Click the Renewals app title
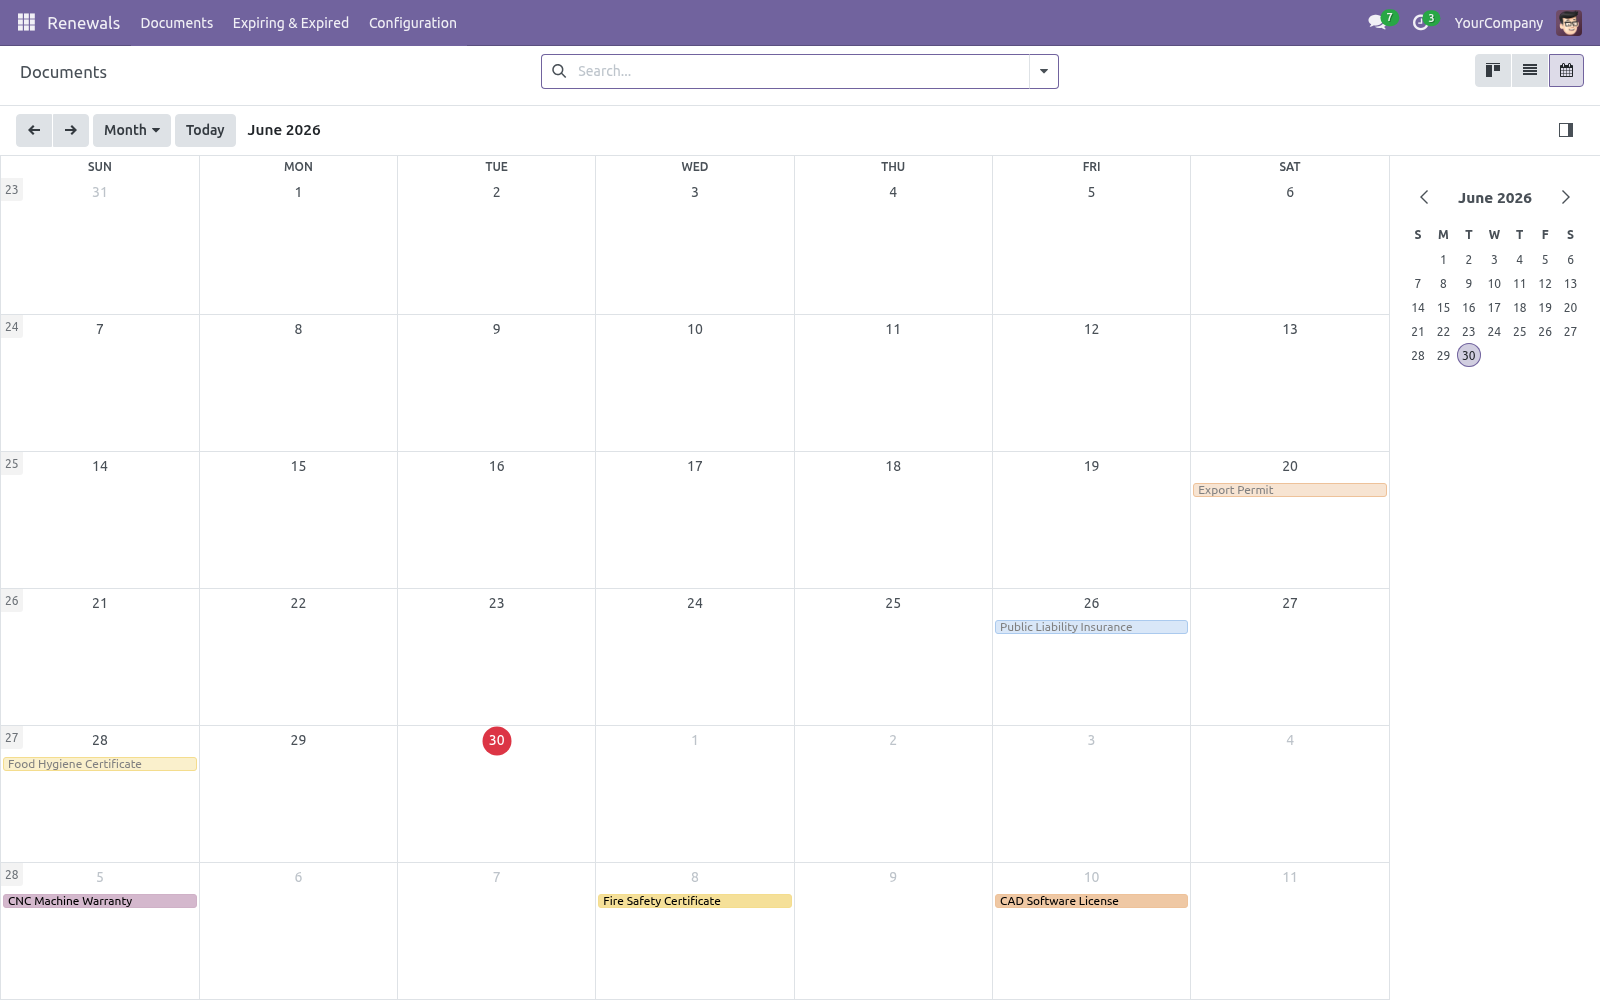1600x1000 pixels. point(84,23)
